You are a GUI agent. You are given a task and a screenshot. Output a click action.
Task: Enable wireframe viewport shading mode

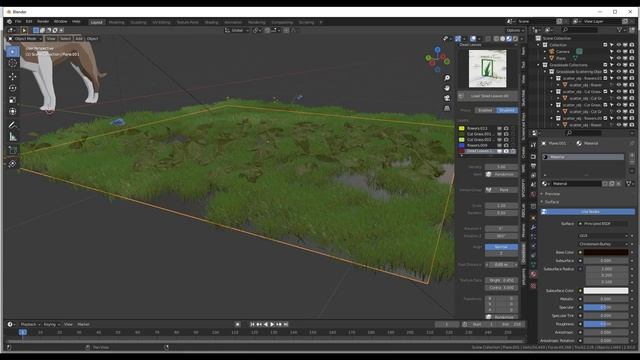click(496, 39)
